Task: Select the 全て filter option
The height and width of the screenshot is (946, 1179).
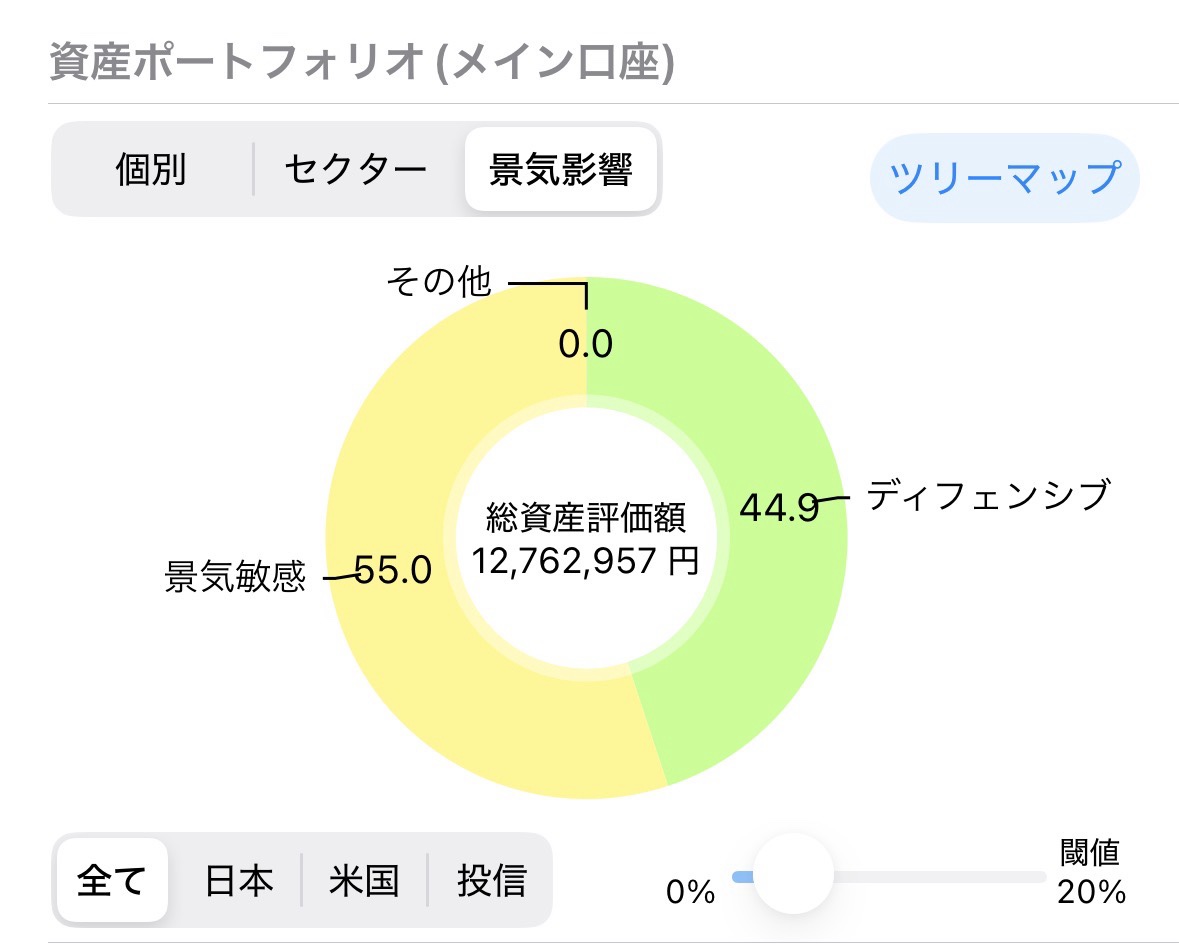Action: [x=112, y=880]
